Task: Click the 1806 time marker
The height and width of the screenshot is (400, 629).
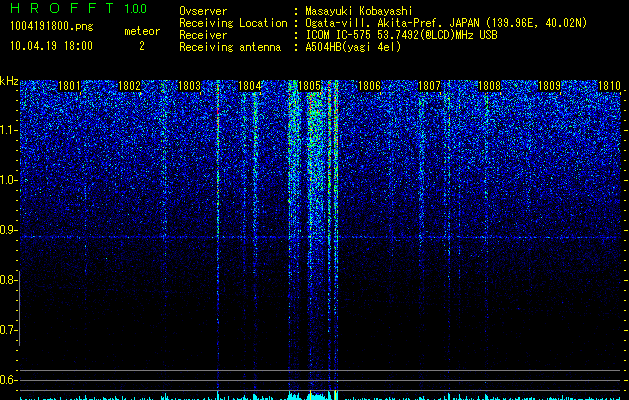Action: pos(369,86)
